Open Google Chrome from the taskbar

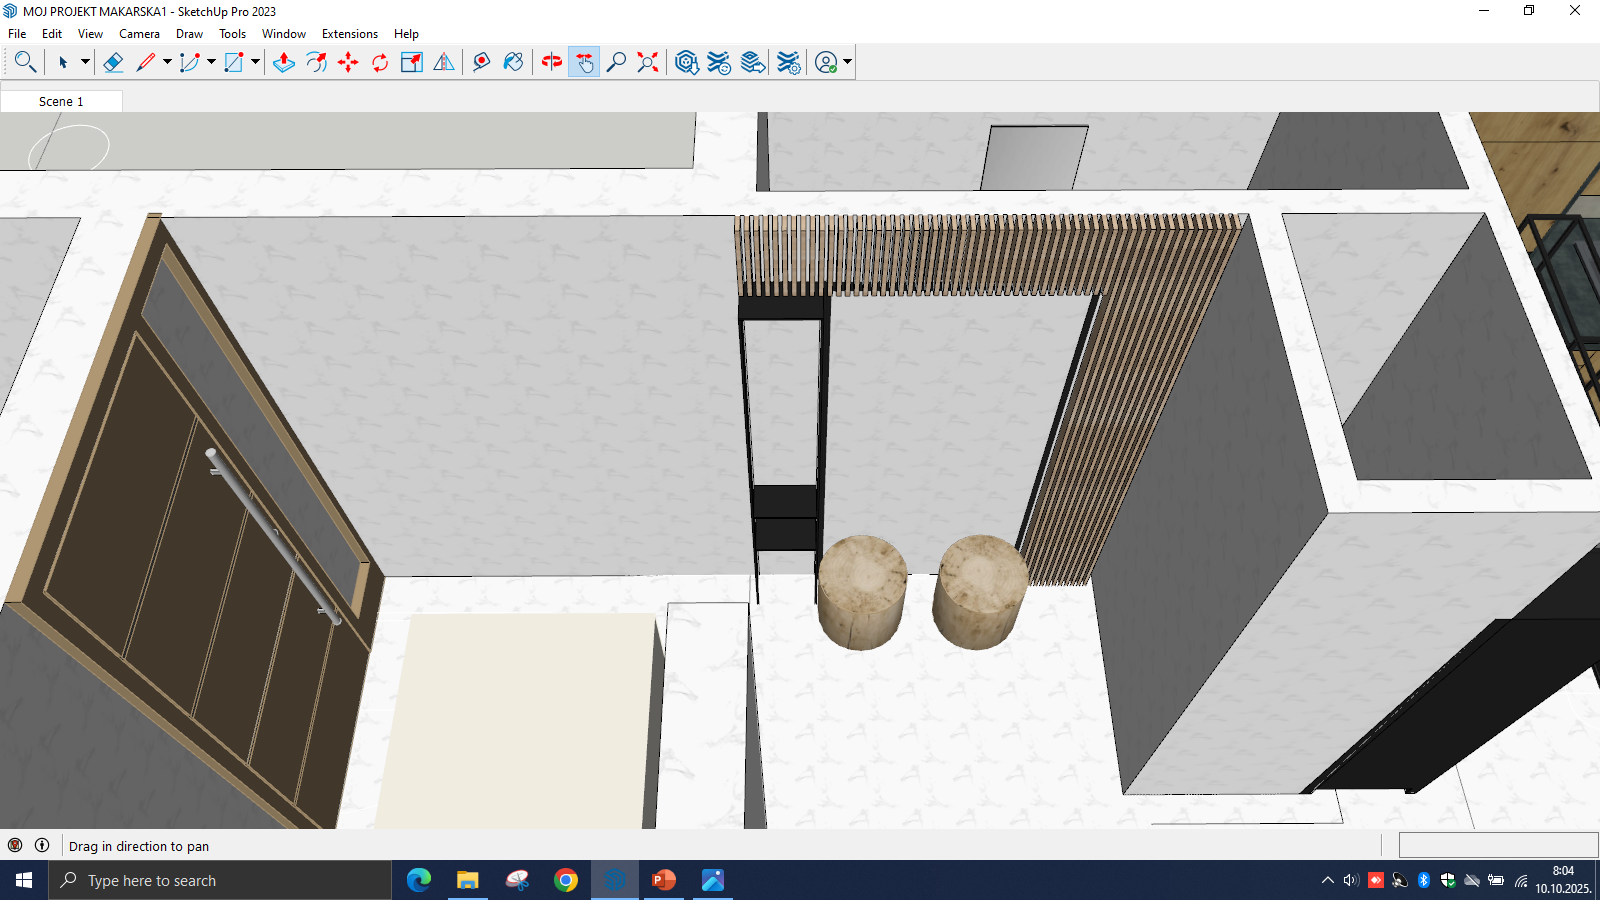click(566, 880)
